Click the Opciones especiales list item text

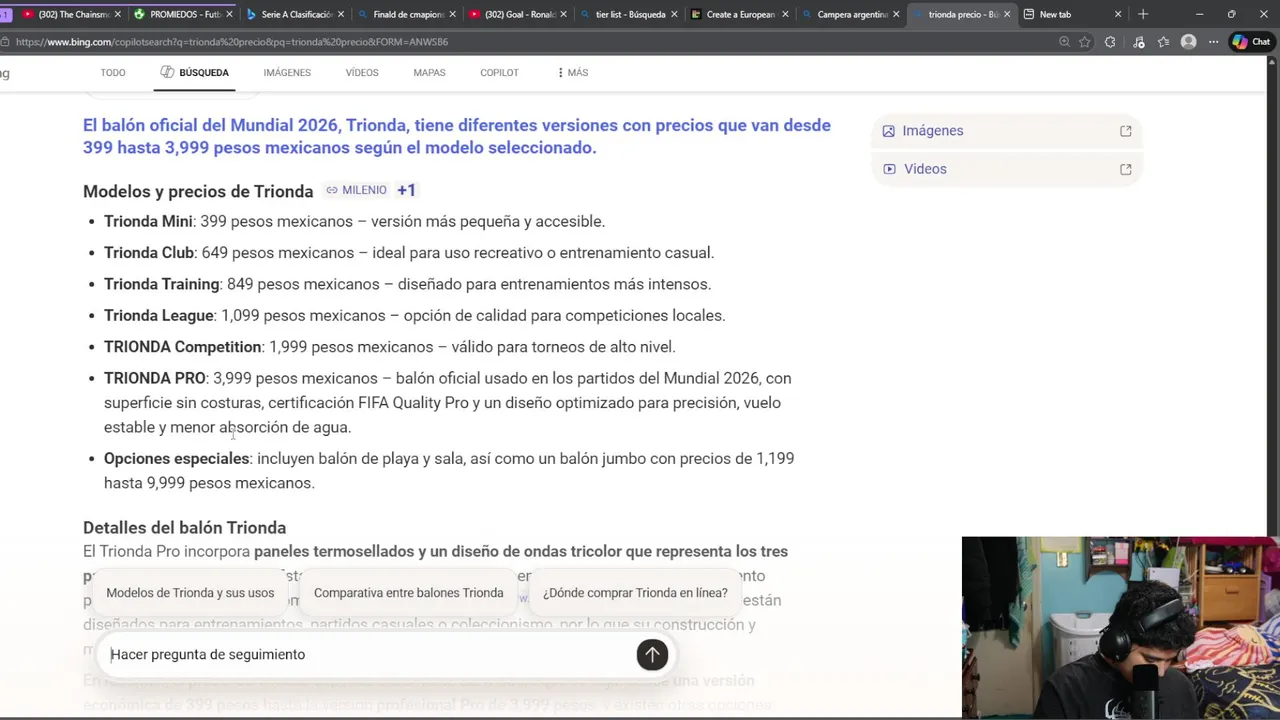449,470
